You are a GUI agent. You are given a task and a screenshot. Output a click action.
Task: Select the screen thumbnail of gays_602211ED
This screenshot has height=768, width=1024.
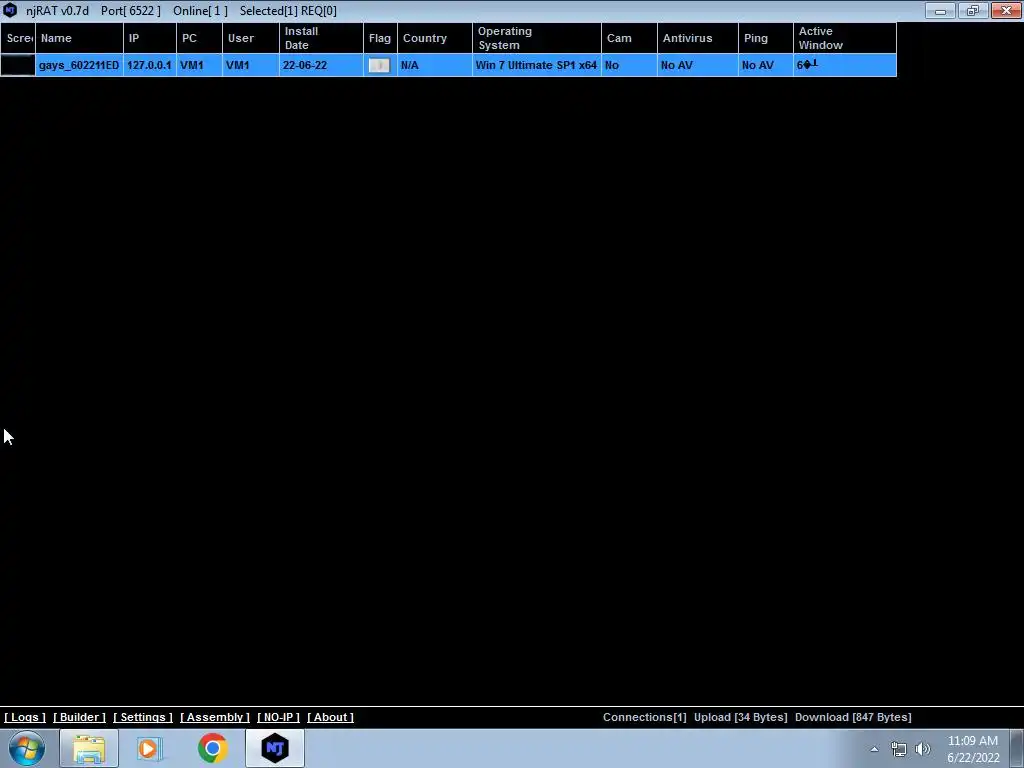click(18, 65)
